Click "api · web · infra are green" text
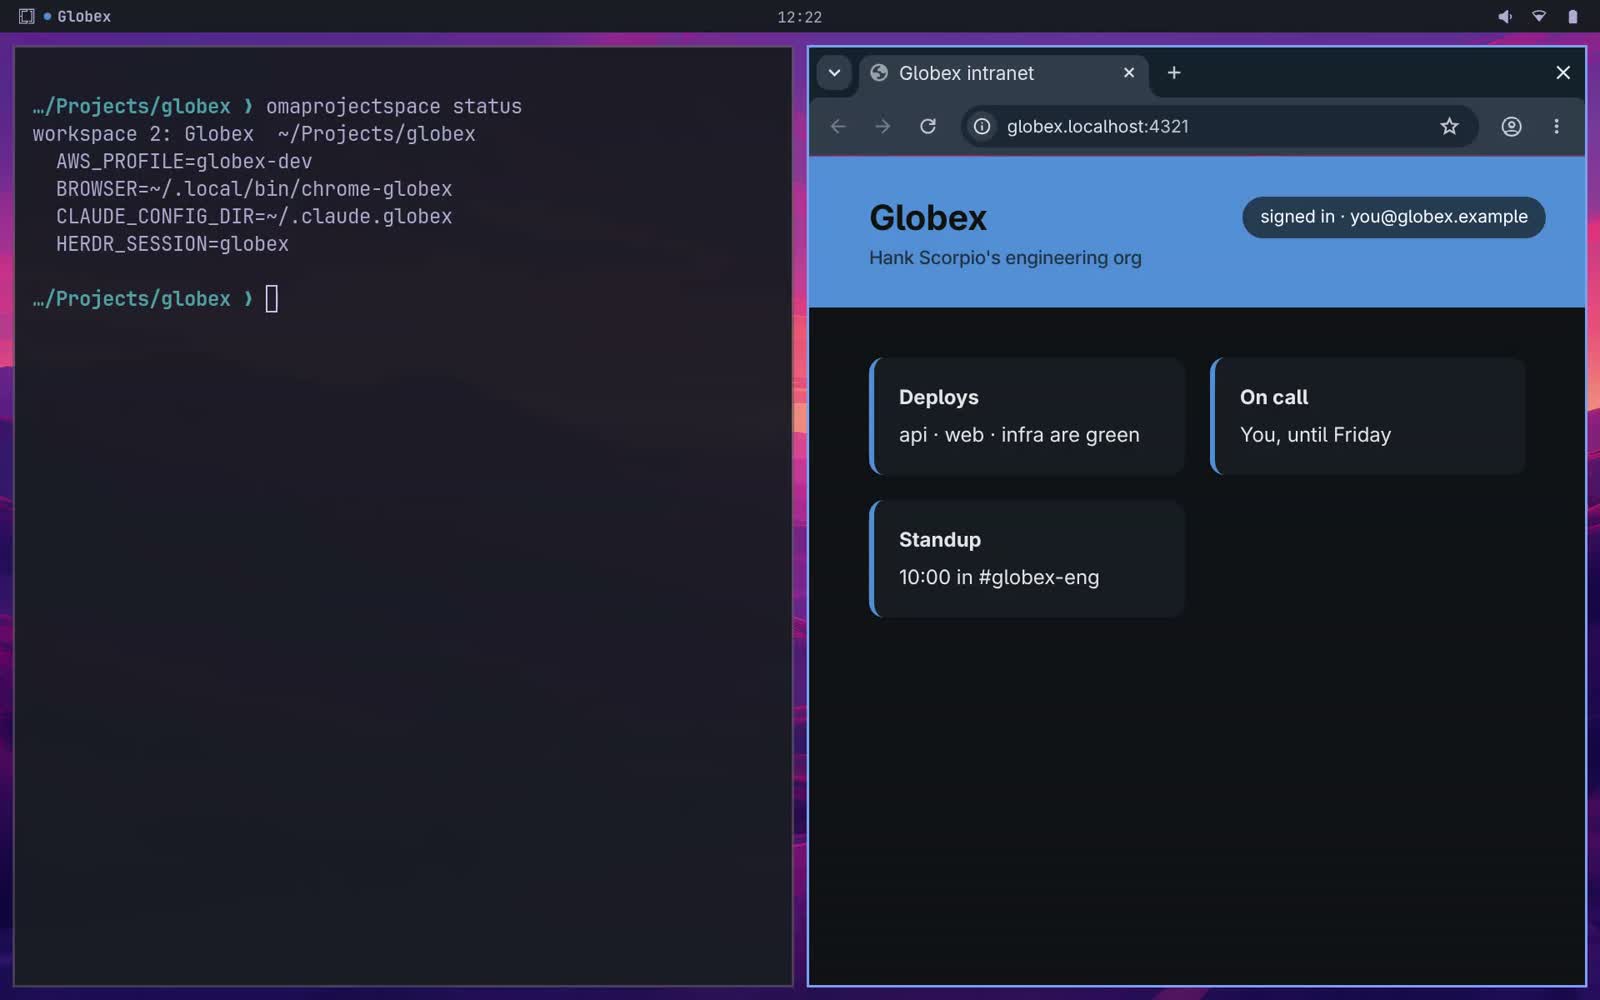This screenshot has height=1000, width=1600. tap(1019, 435)
